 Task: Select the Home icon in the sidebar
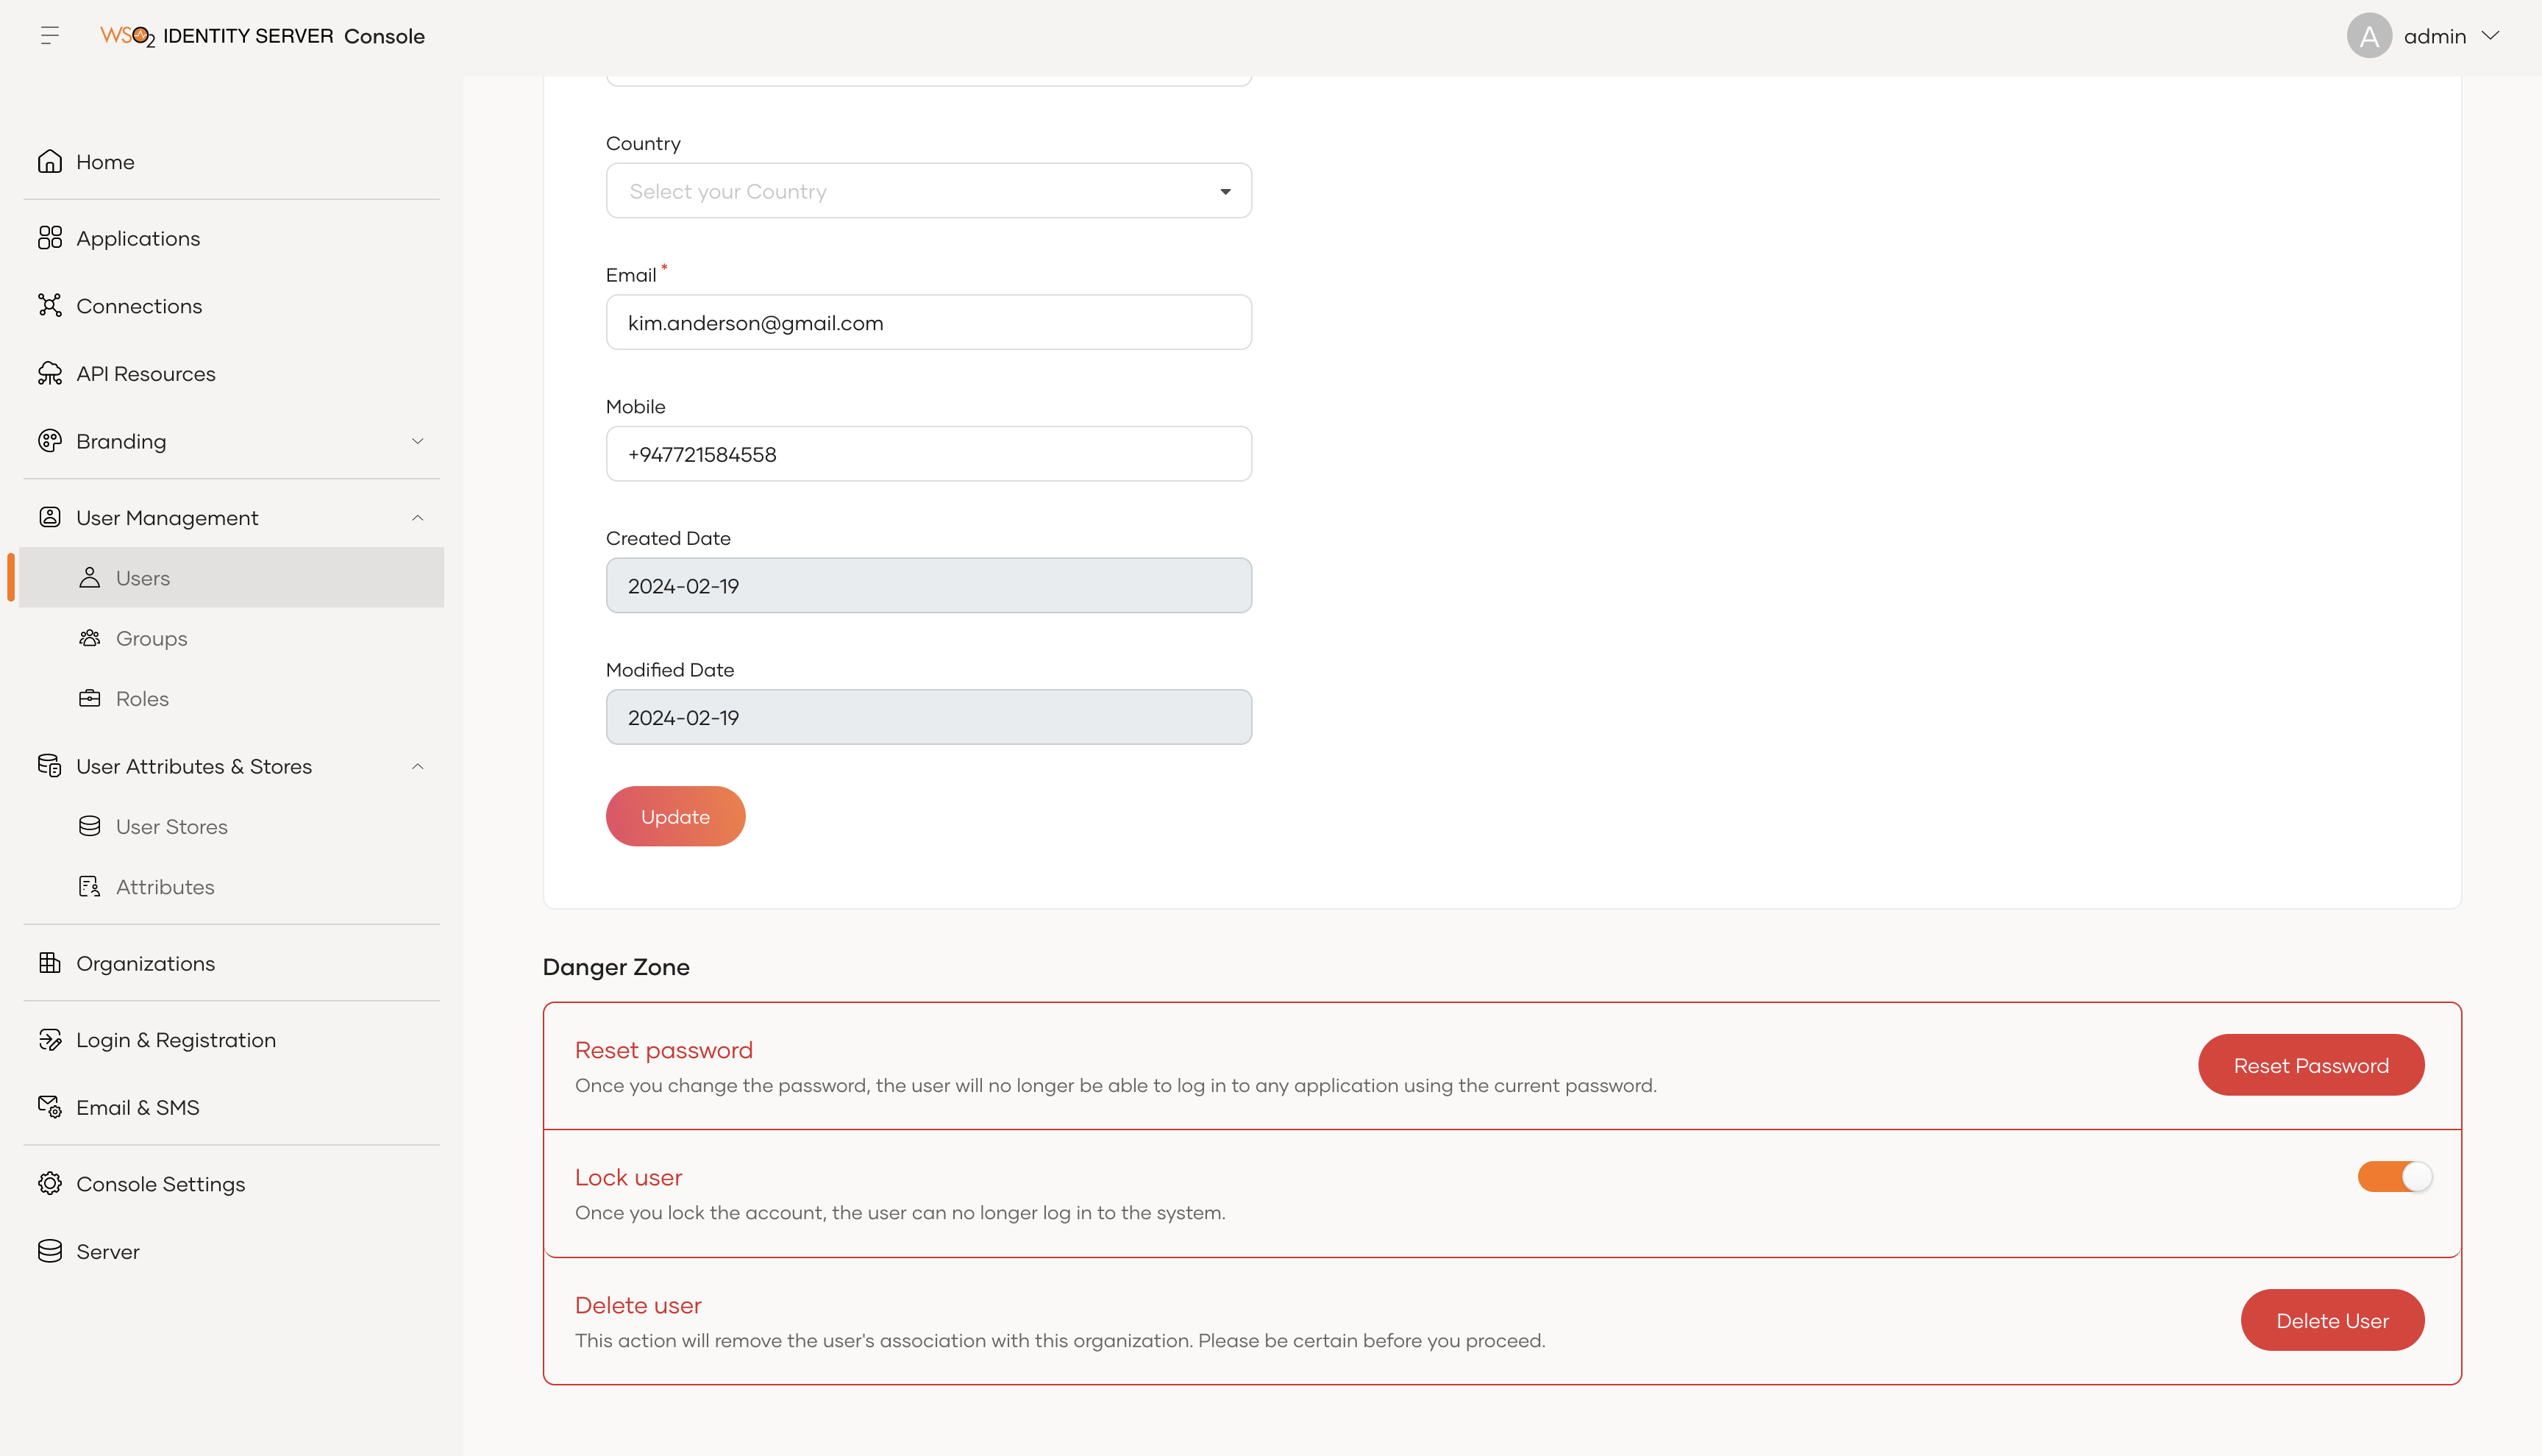(x=50, y=161)
